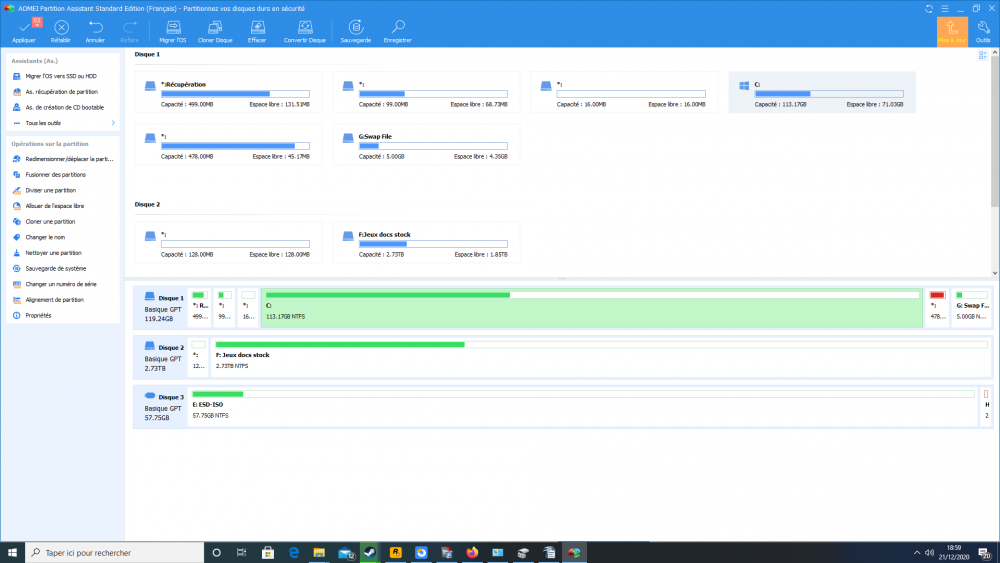
Task: Select the Effacer toolbar icon
Action: [x=257, y=28]
